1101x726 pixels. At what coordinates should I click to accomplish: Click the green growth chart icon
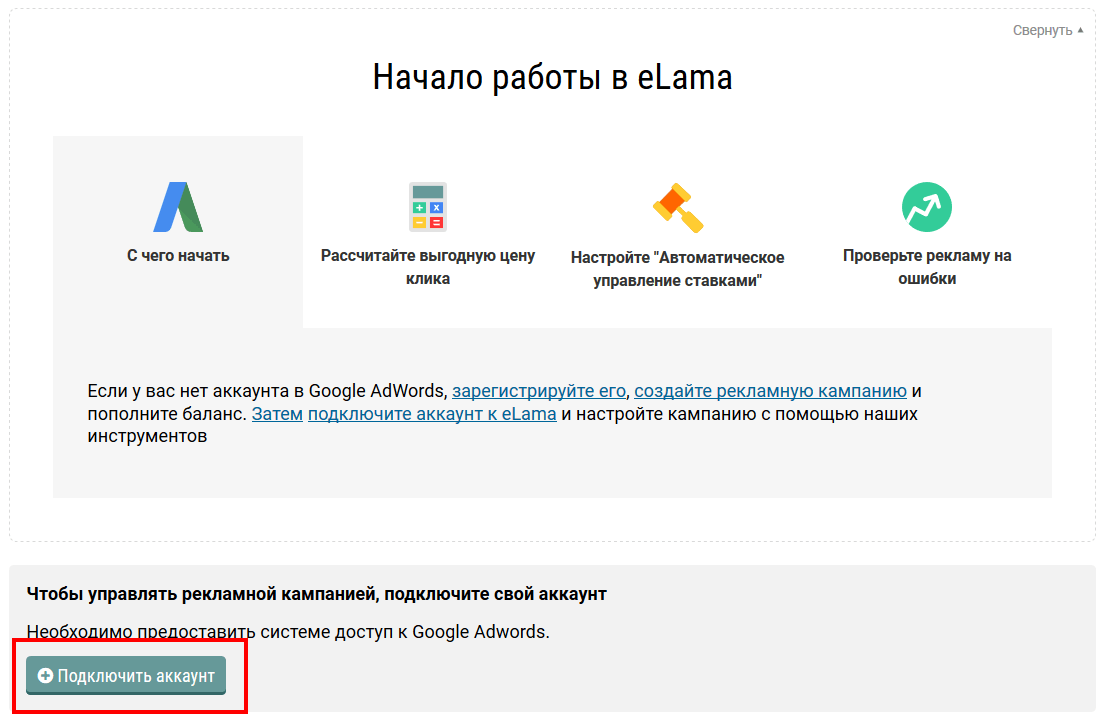point(926,207)
